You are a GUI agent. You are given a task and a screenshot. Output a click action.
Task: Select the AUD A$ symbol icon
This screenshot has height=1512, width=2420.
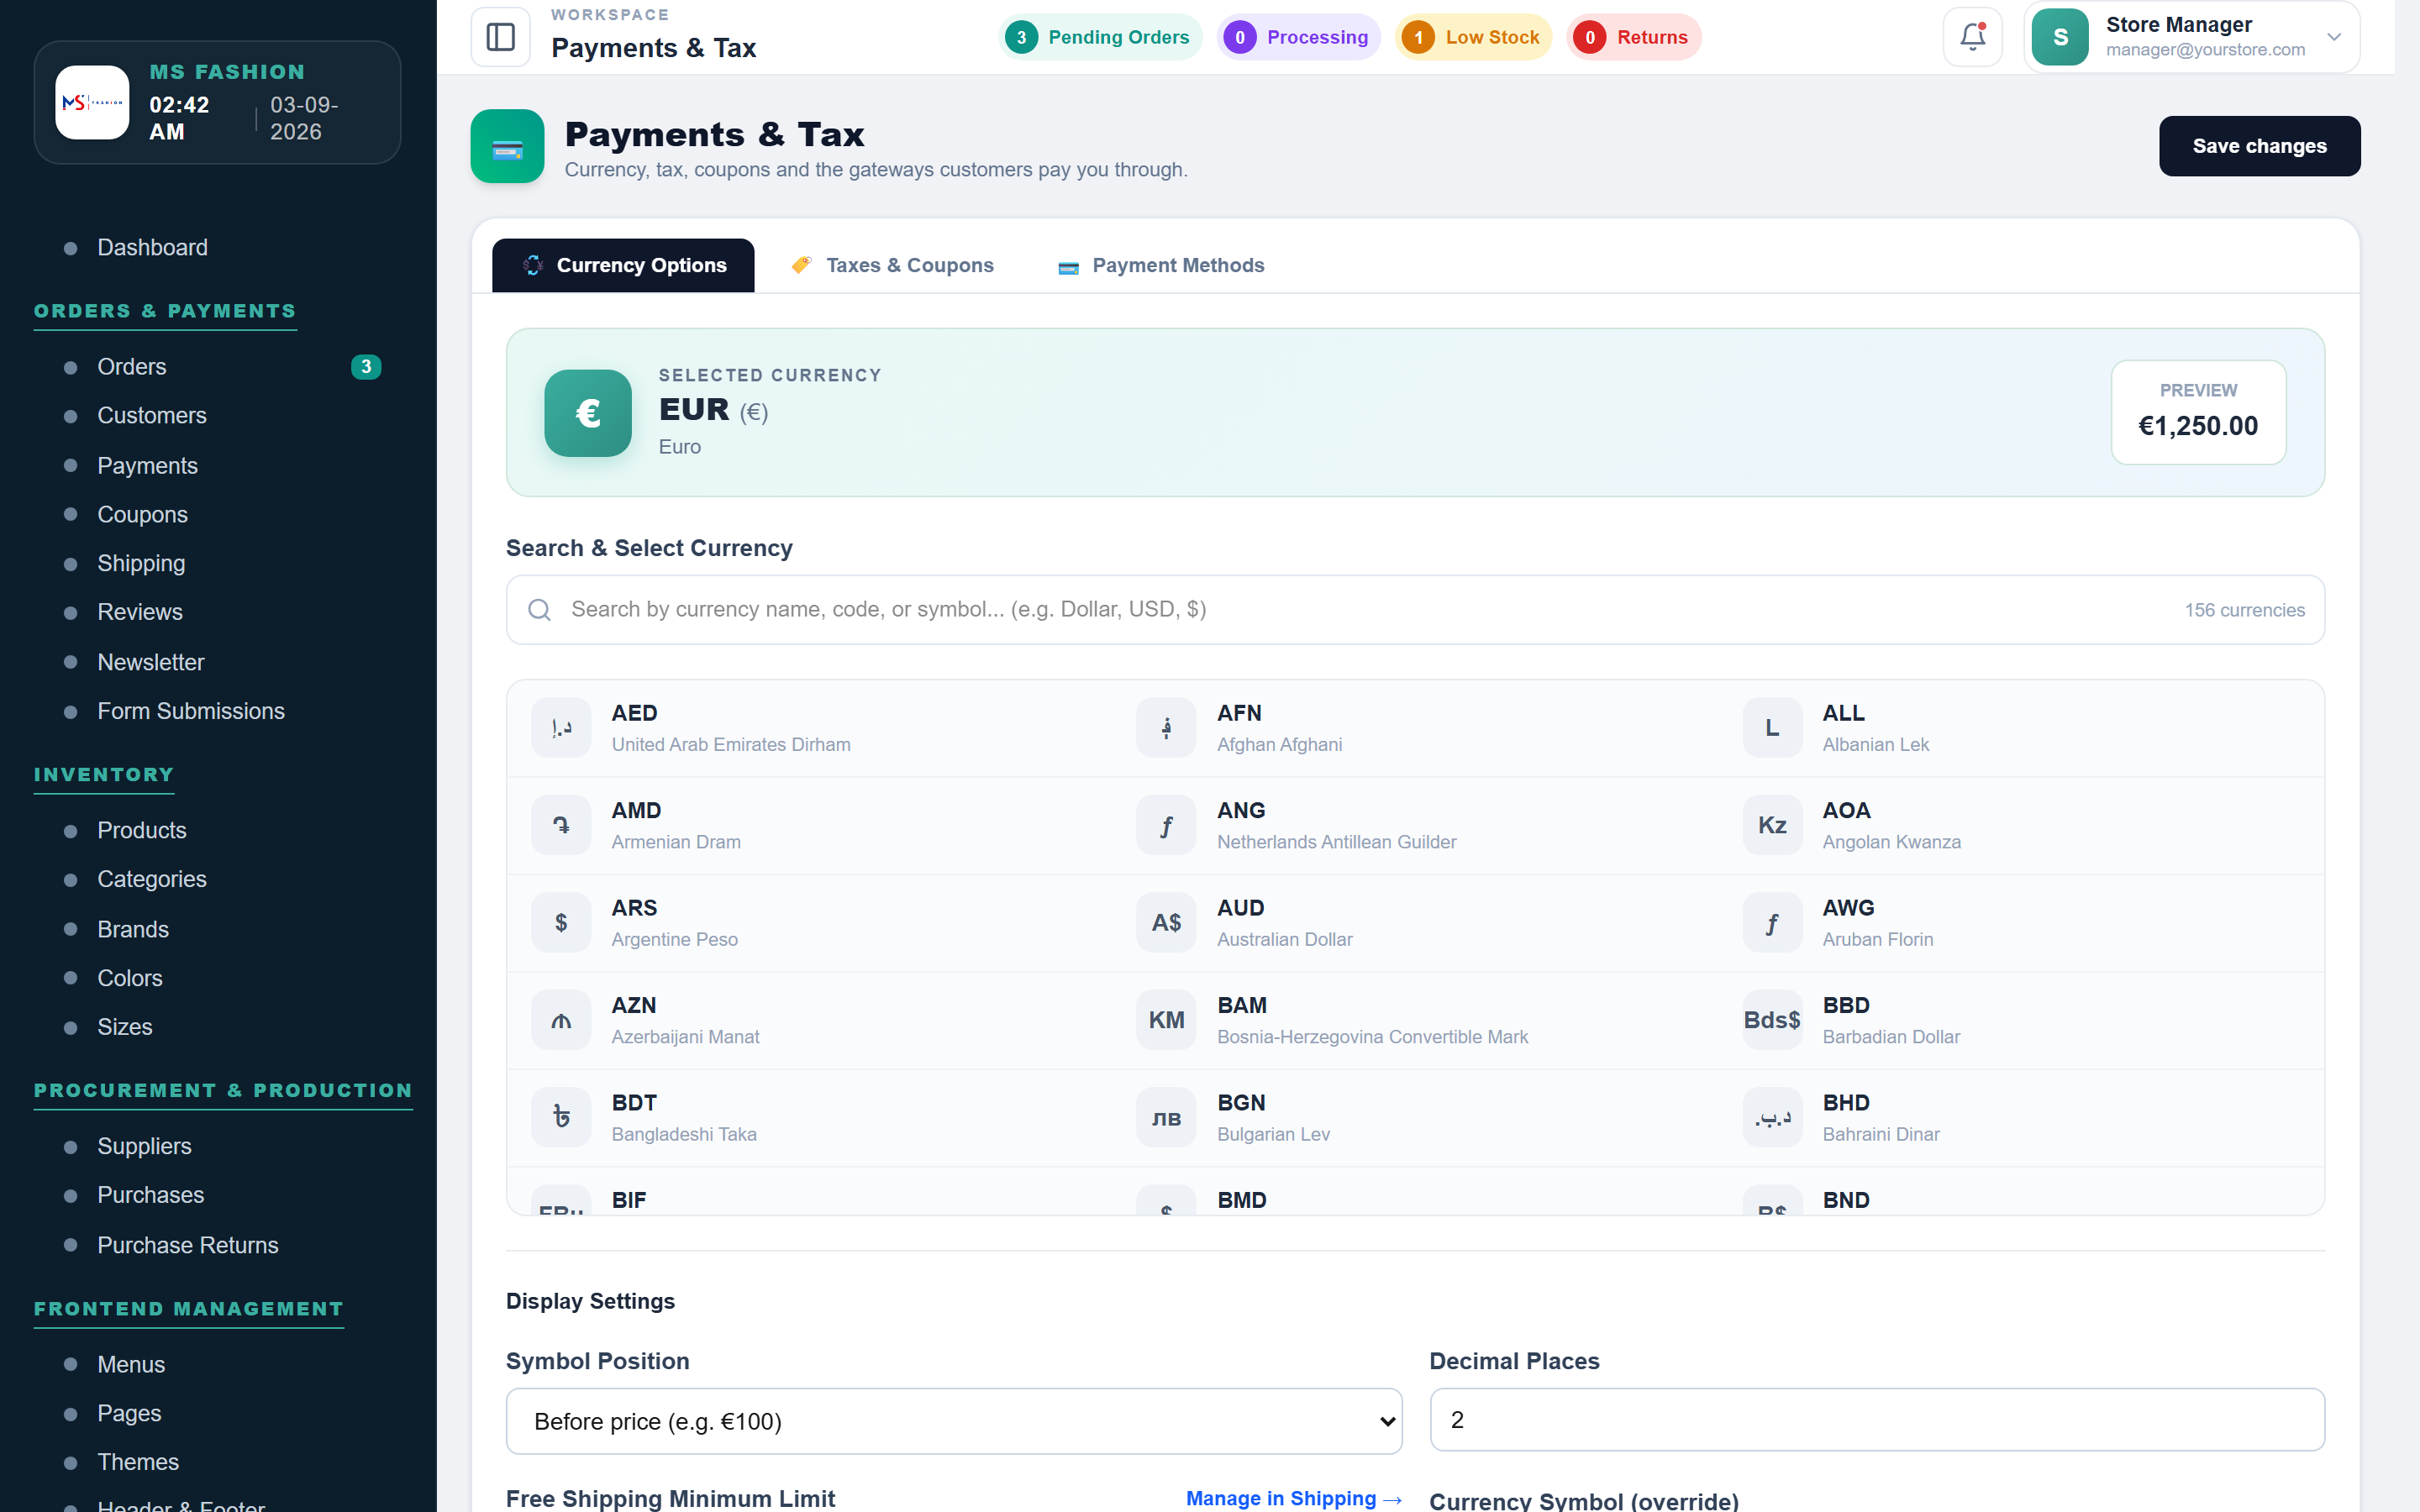pos(1166,922)
